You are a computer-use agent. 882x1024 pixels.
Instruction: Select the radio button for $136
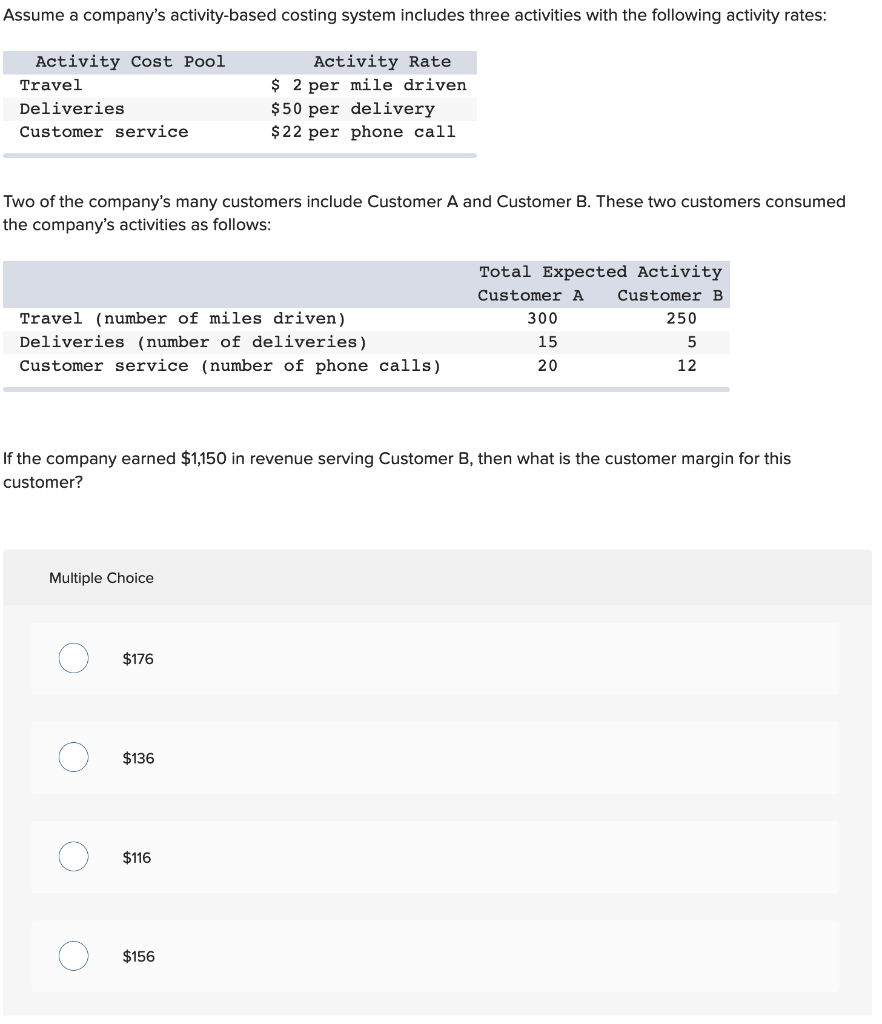pyautogui.click(x=73, y=757)
